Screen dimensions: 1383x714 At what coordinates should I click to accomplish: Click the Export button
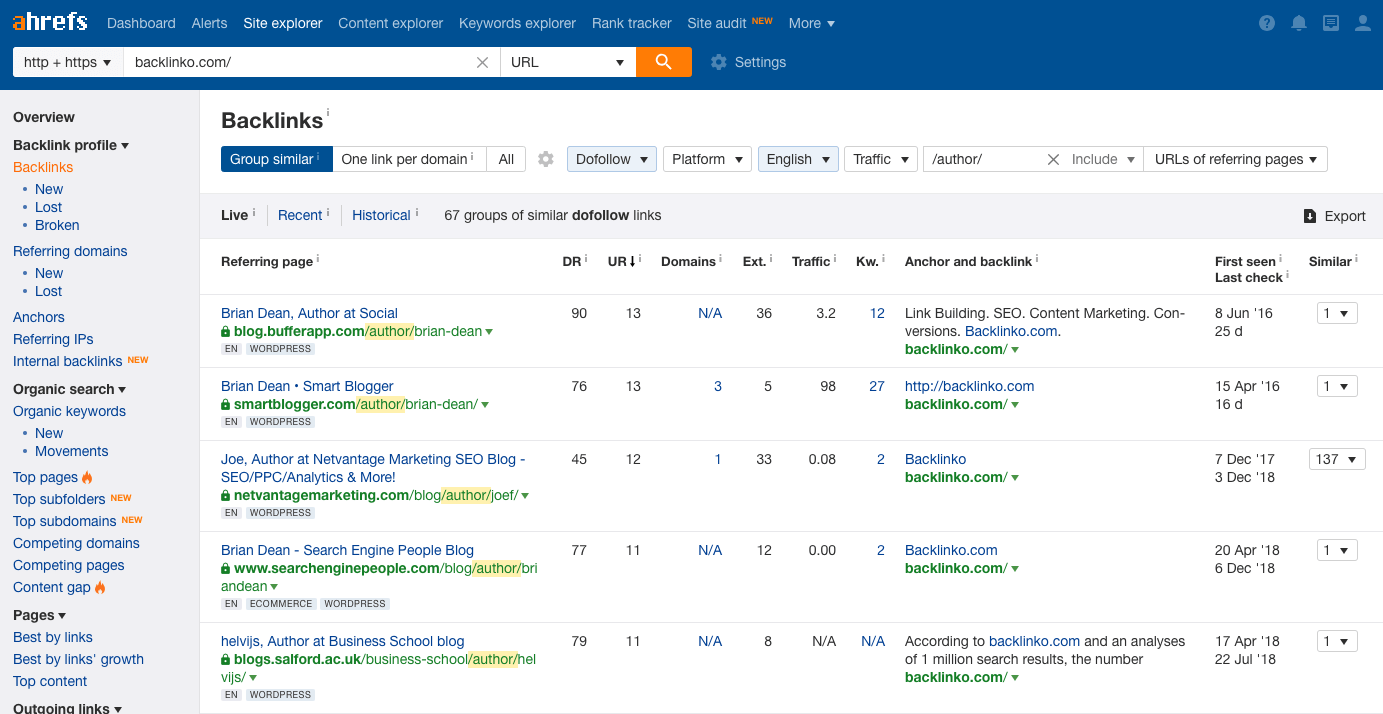tap(1334, 216)
